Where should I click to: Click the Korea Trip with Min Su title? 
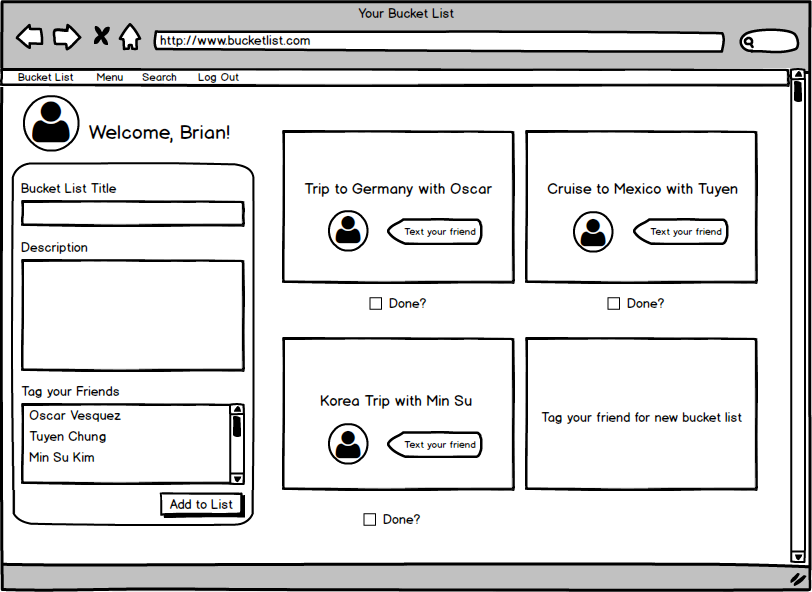pos(396,401)
